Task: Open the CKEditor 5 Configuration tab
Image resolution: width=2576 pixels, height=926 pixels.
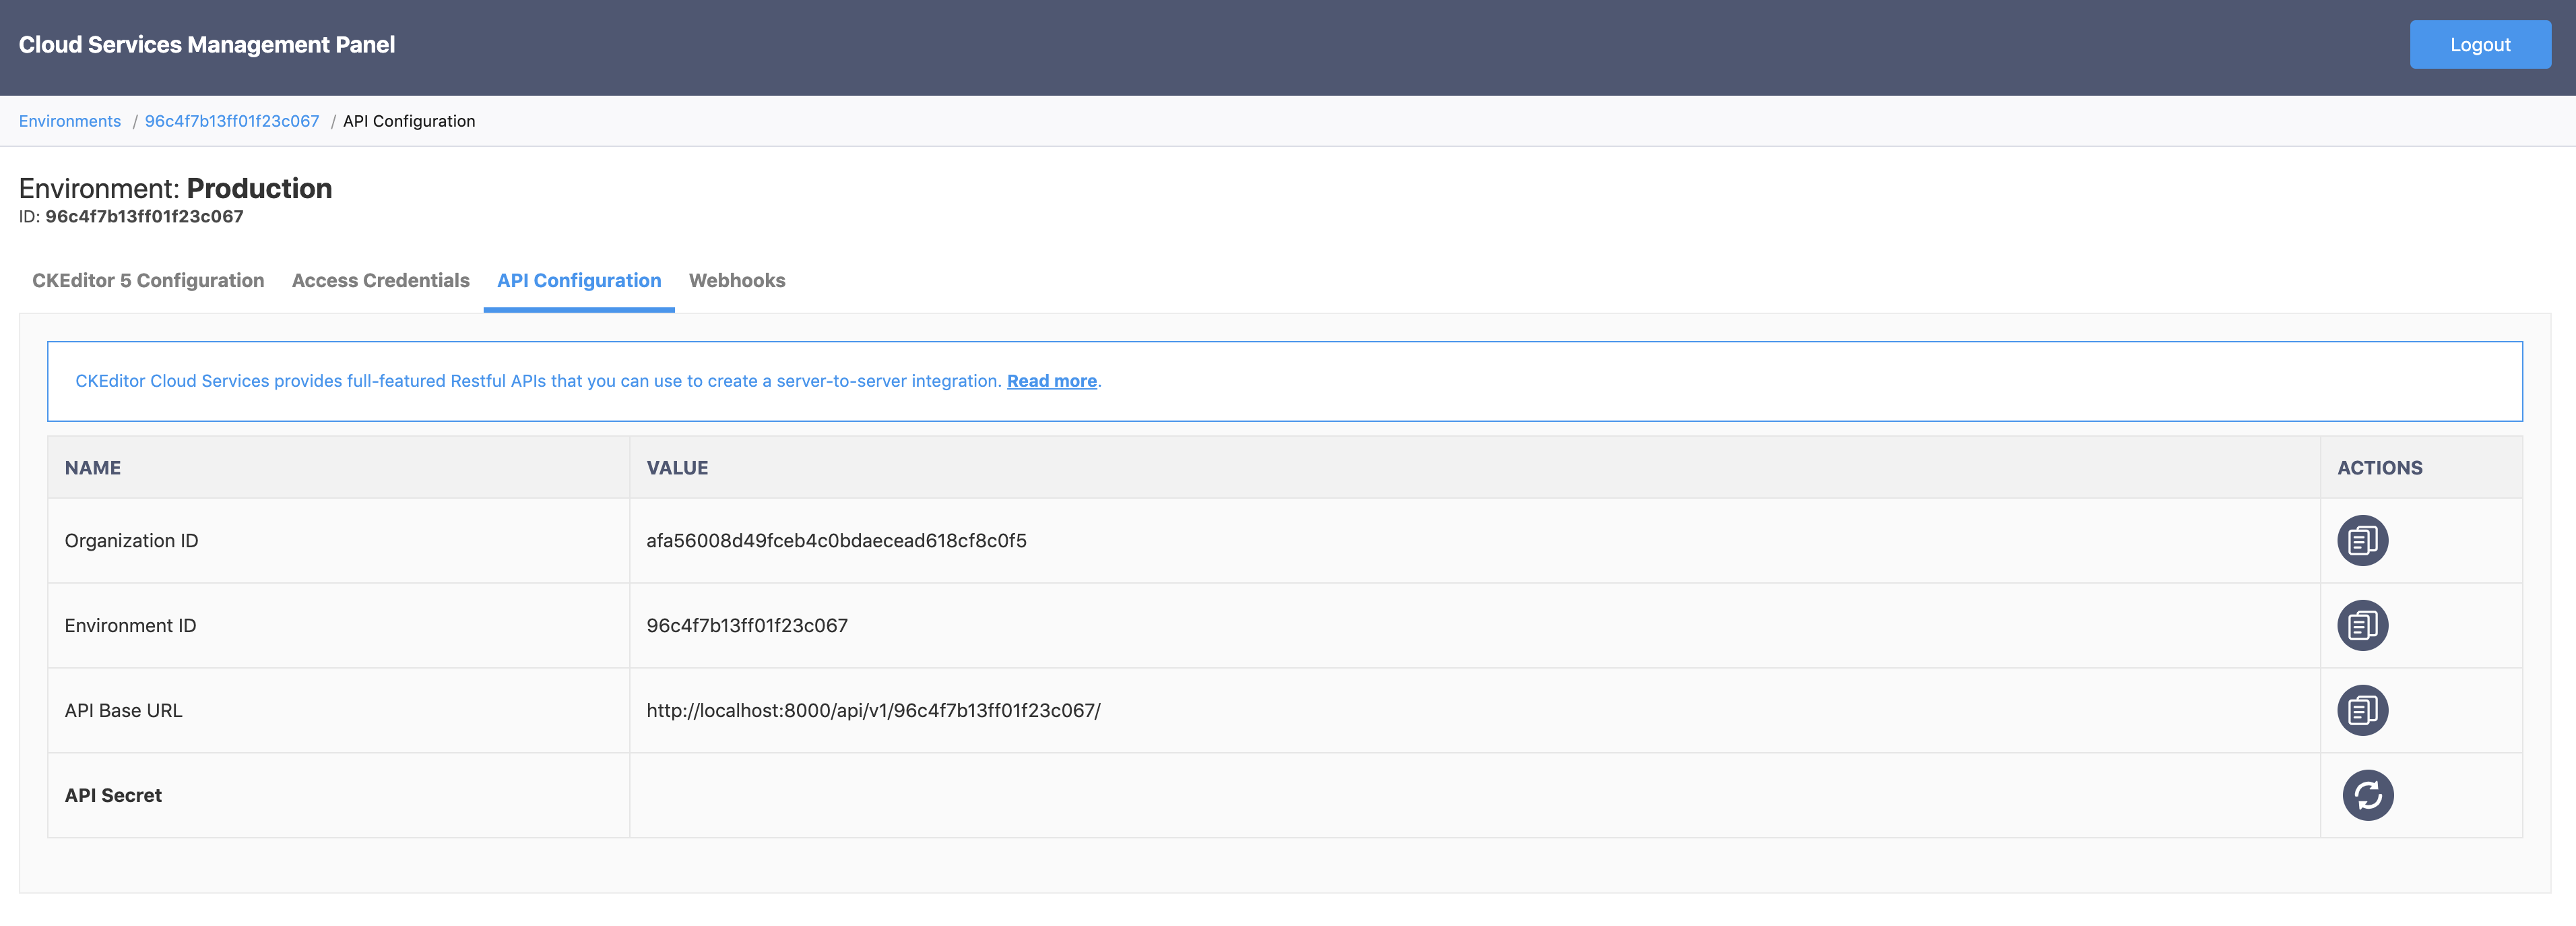Action: 148,281
